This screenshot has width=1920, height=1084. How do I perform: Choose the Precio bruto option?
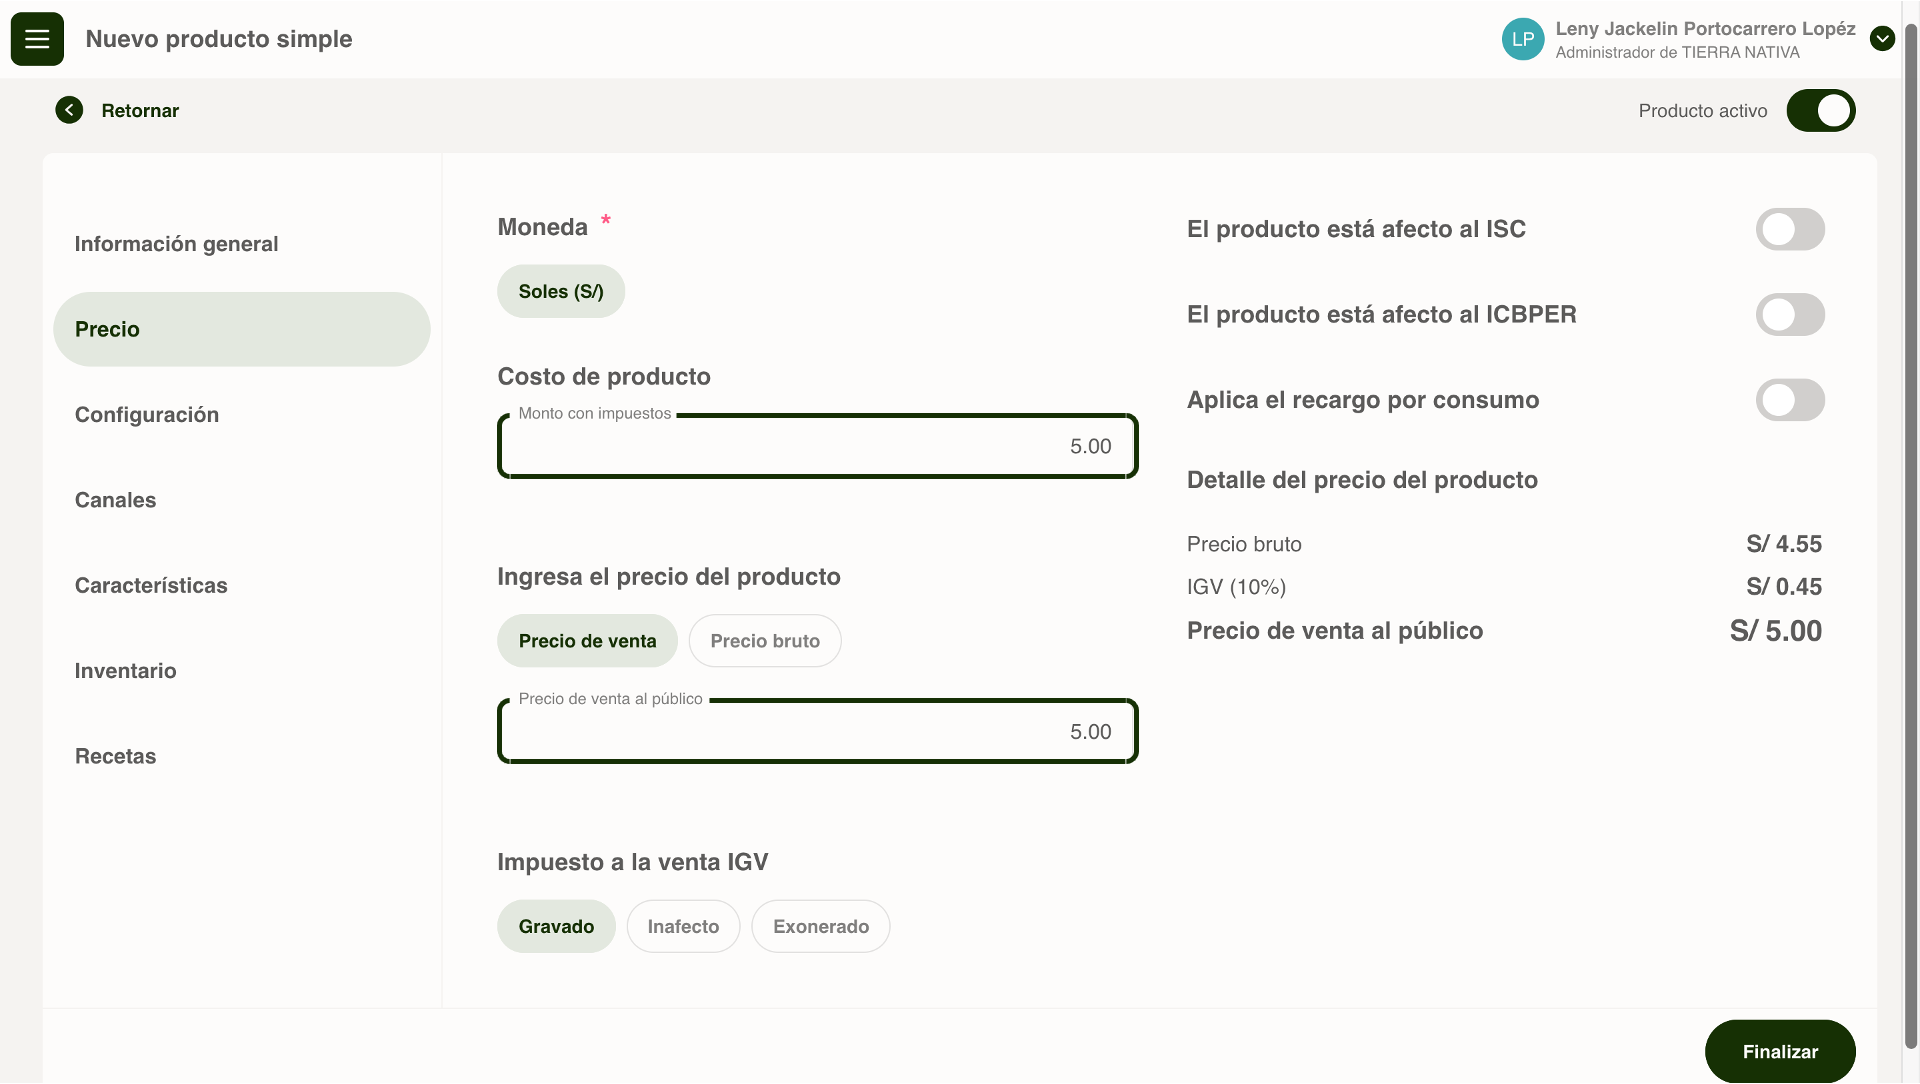pyautogui.click(x=764, y=641)
